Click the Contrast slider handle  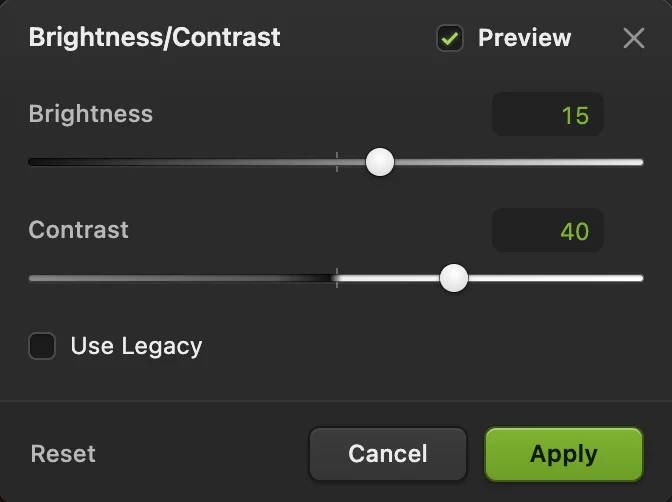click(454, 278)
